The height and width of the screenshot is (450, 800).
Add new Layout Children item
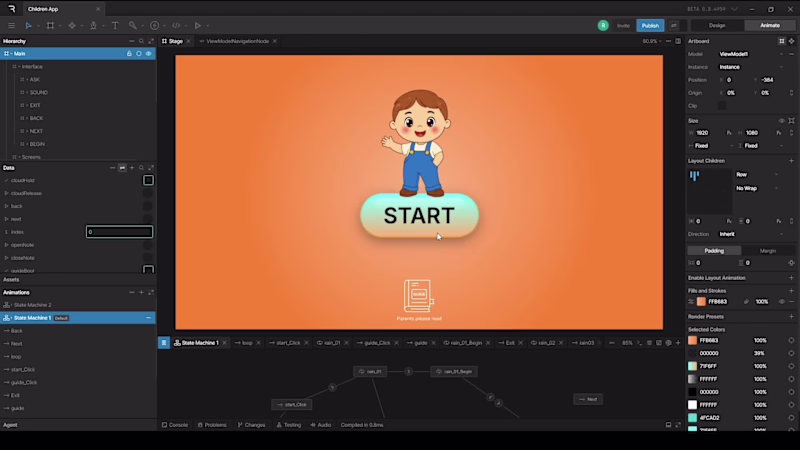point(791,161)
